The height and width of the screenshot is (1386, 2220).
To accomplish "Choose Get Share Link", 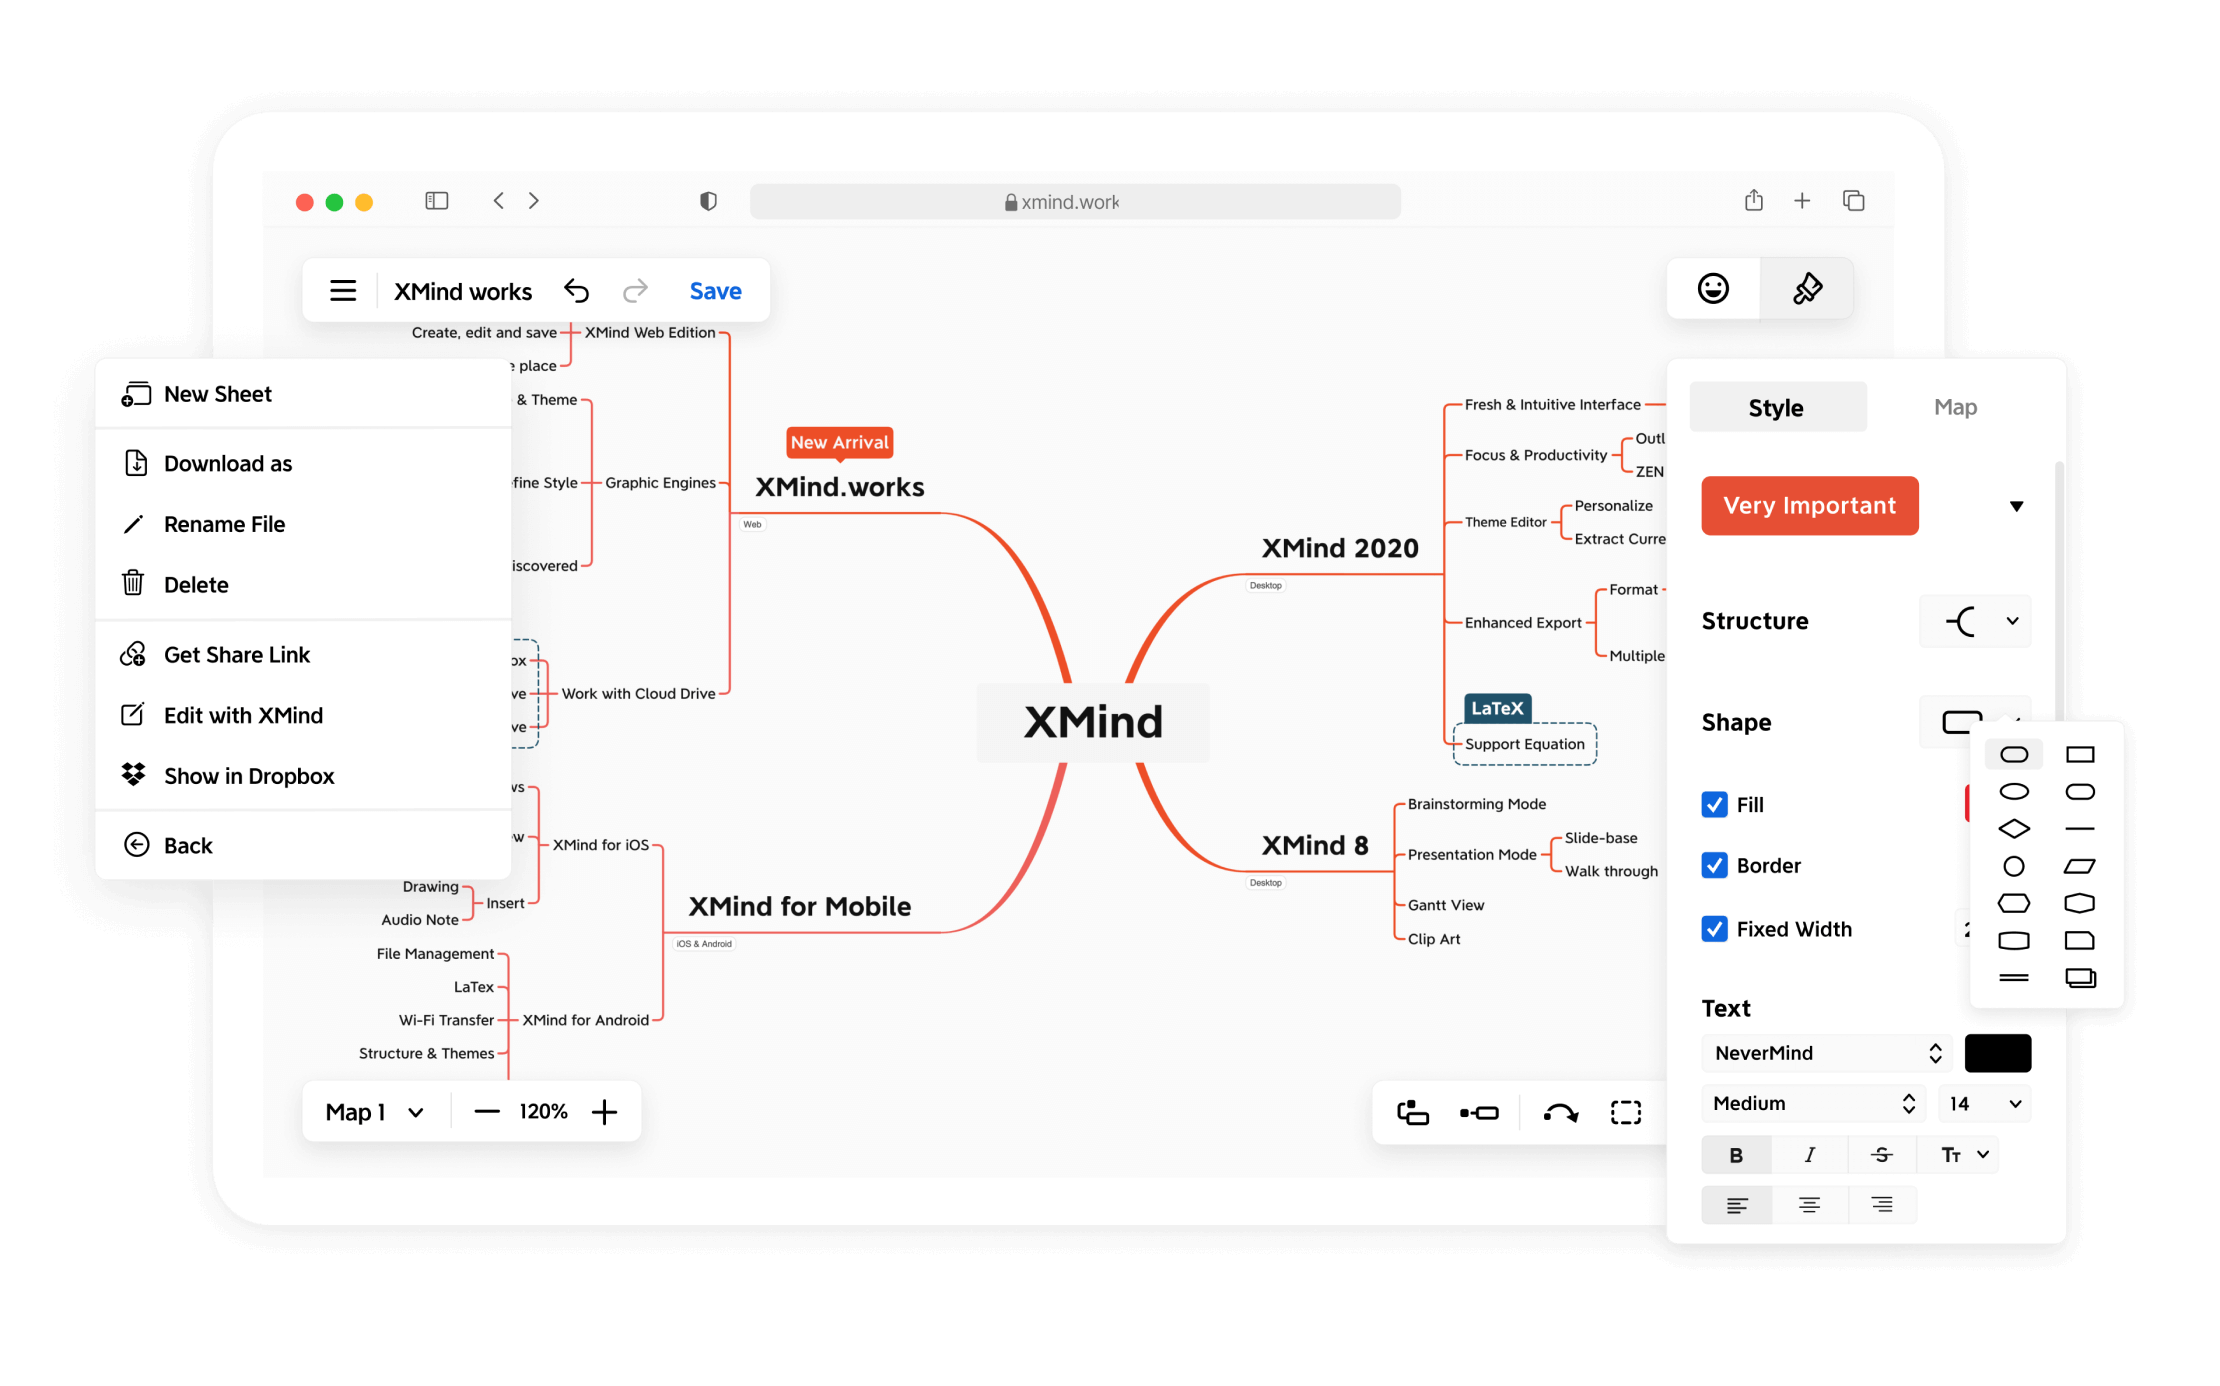I will [303, 654].
